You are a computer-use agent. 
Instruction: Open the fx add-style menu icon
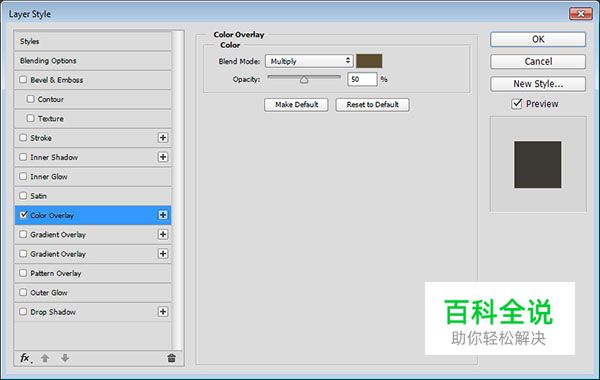point(26,358)
